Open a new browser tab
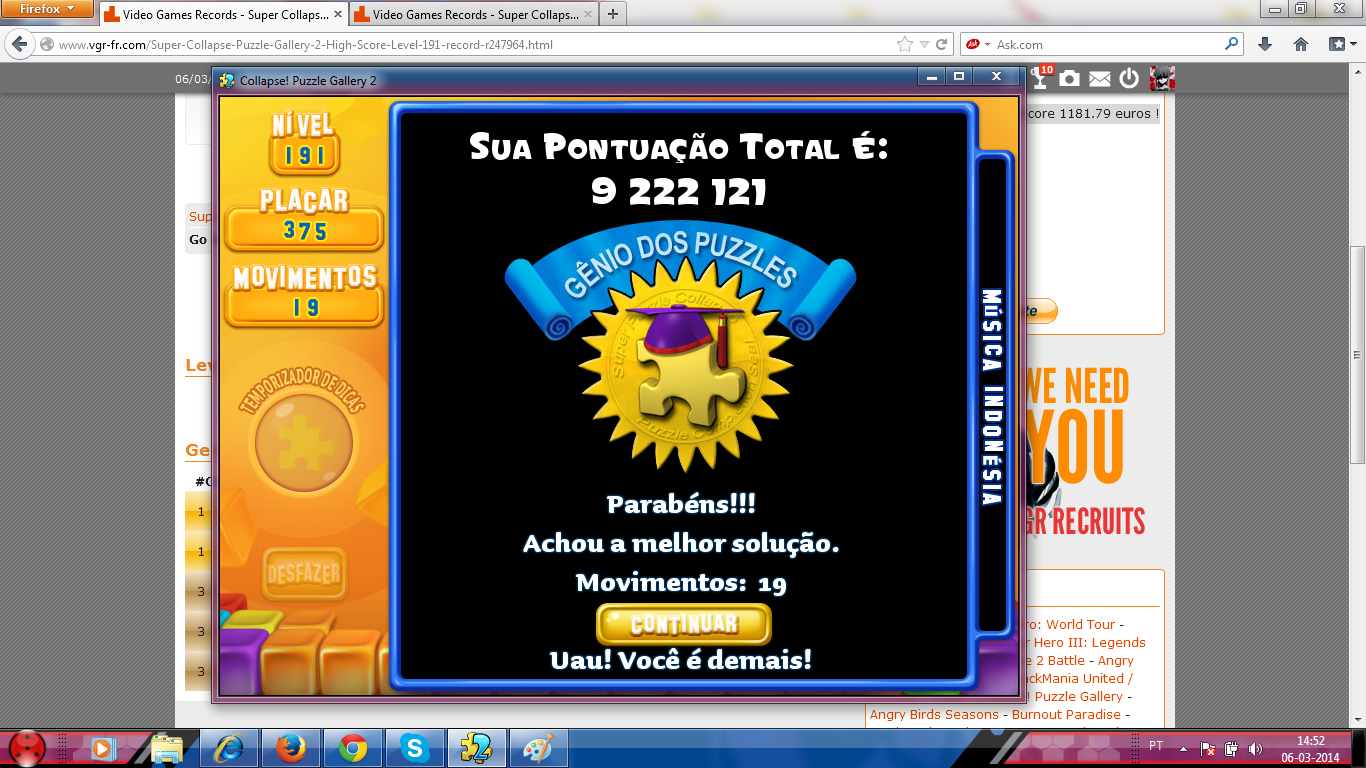 click(612, 14)
